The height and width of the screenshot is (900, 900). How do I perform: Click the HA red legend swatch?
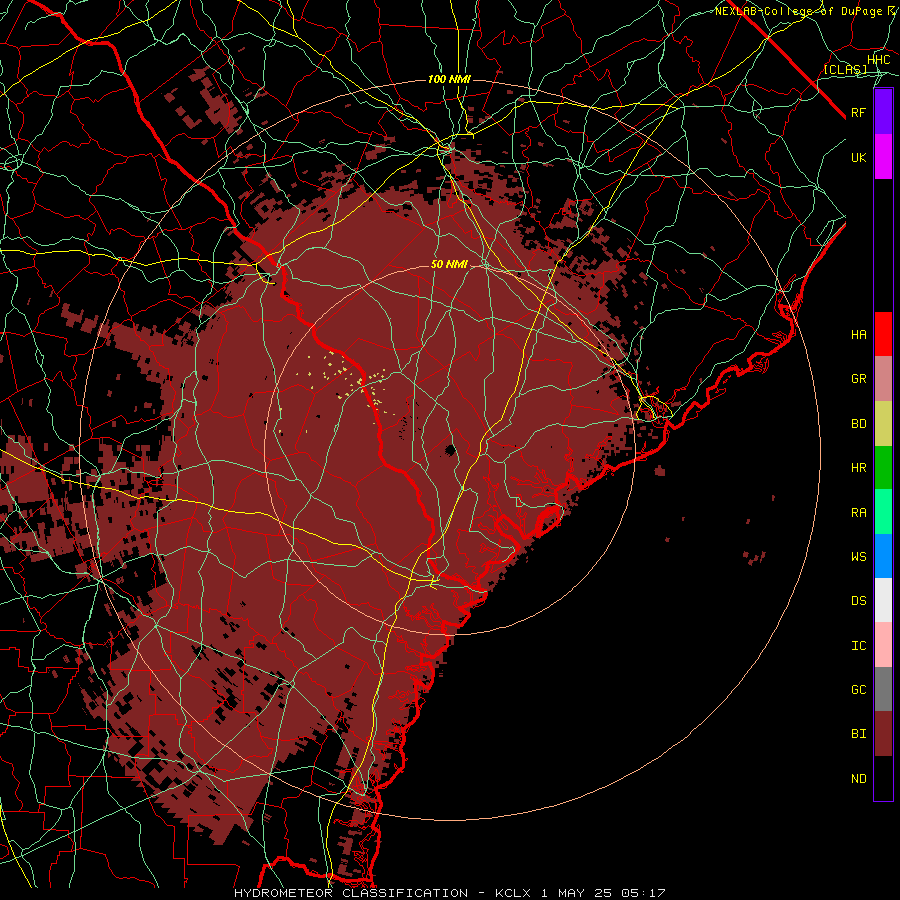[883, 334]
